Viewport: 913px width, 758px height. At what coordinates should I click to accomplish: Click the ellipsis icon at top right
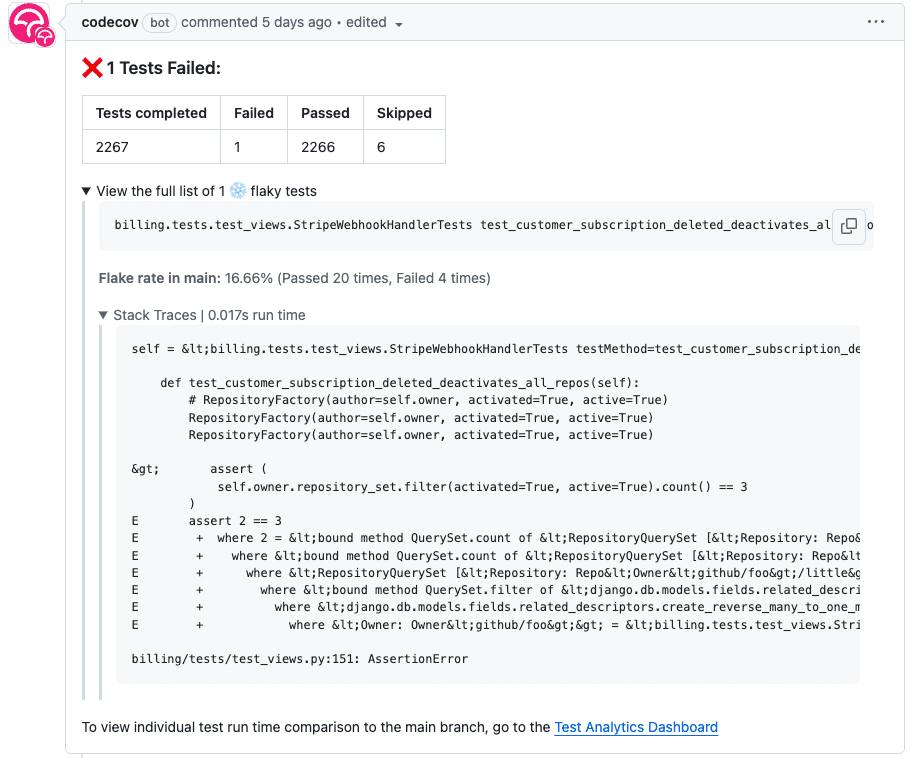pos(876,21)
